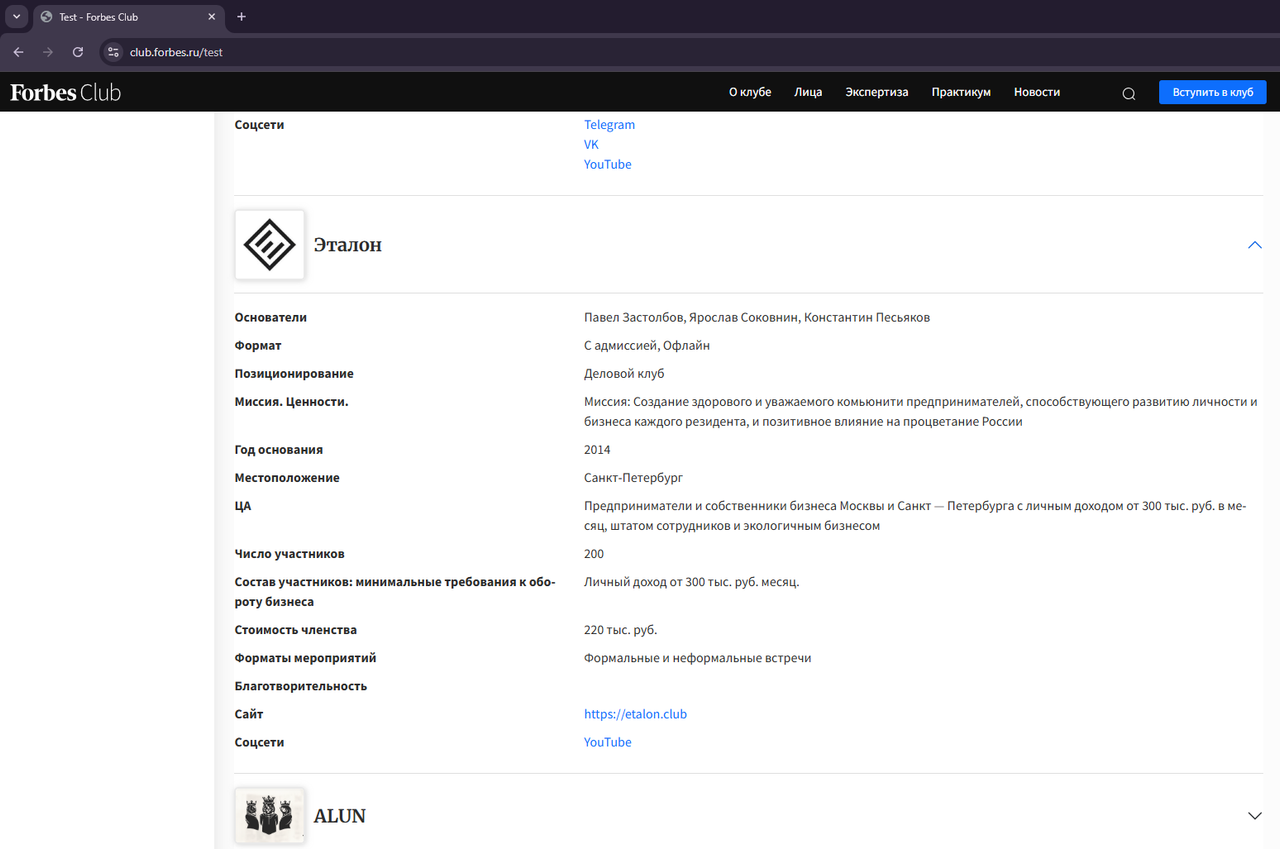Open the Лица menu item
The width and height of the screenshot is (1280, 849).
tap(808, 92)
